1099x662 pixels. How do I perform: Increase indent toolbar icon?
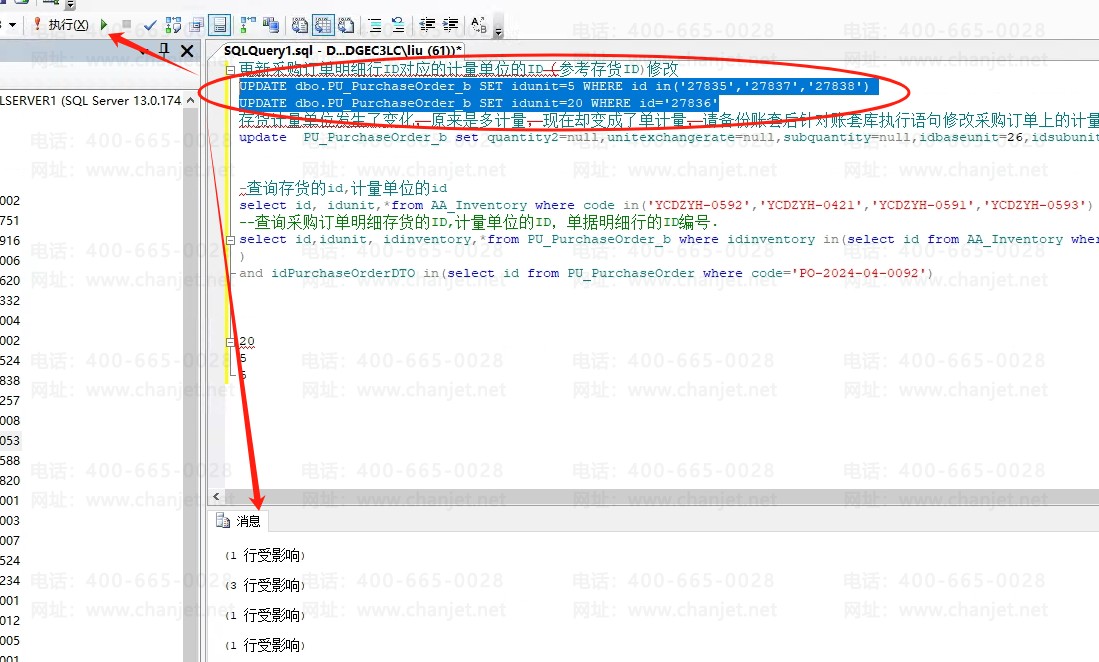click(x=450, y=25)
